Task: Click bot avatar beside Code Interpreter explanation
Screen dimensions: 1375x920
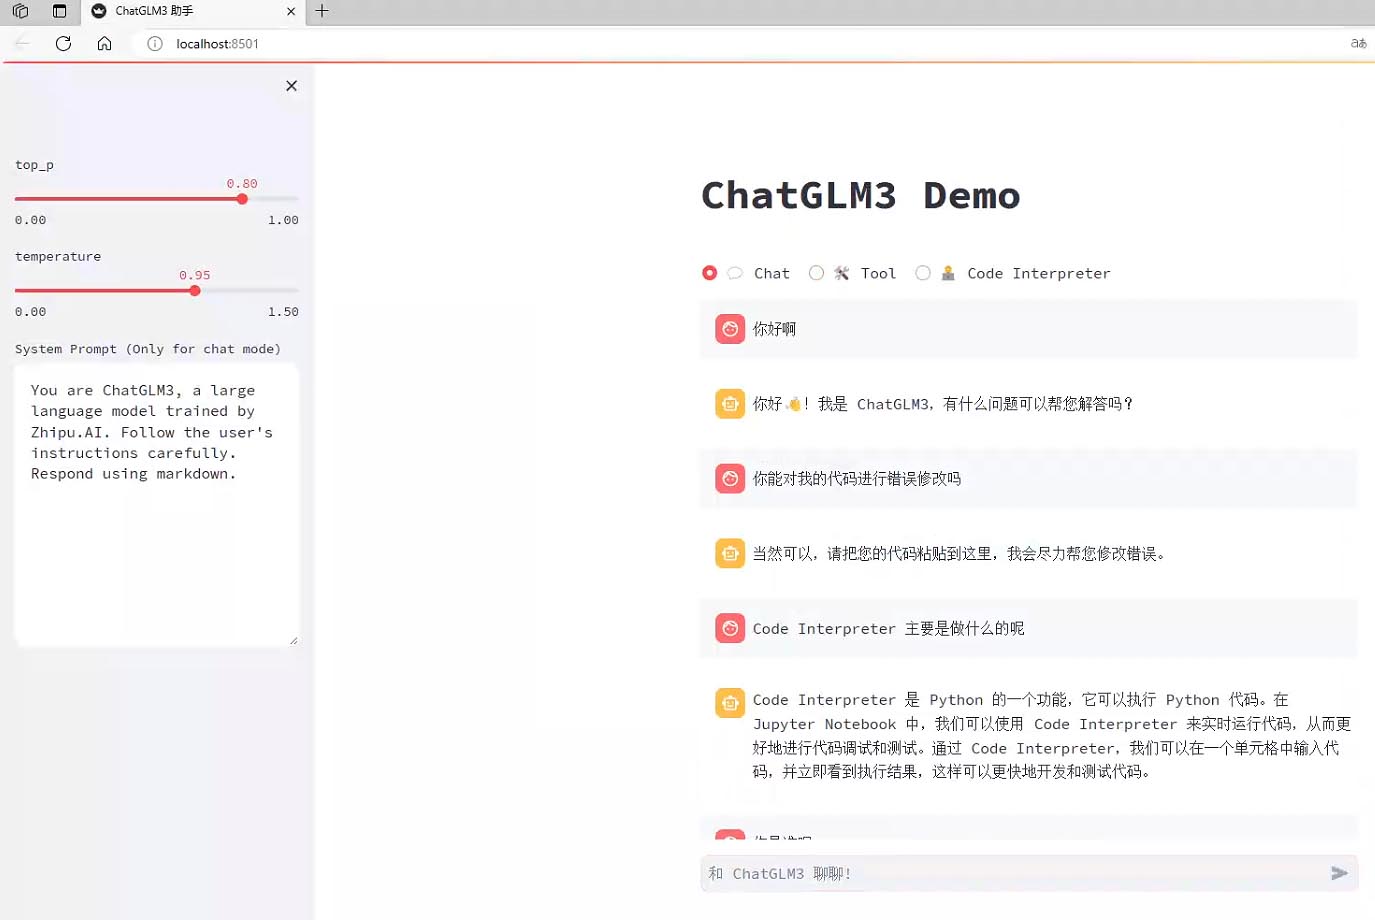Action: (730, 703)
